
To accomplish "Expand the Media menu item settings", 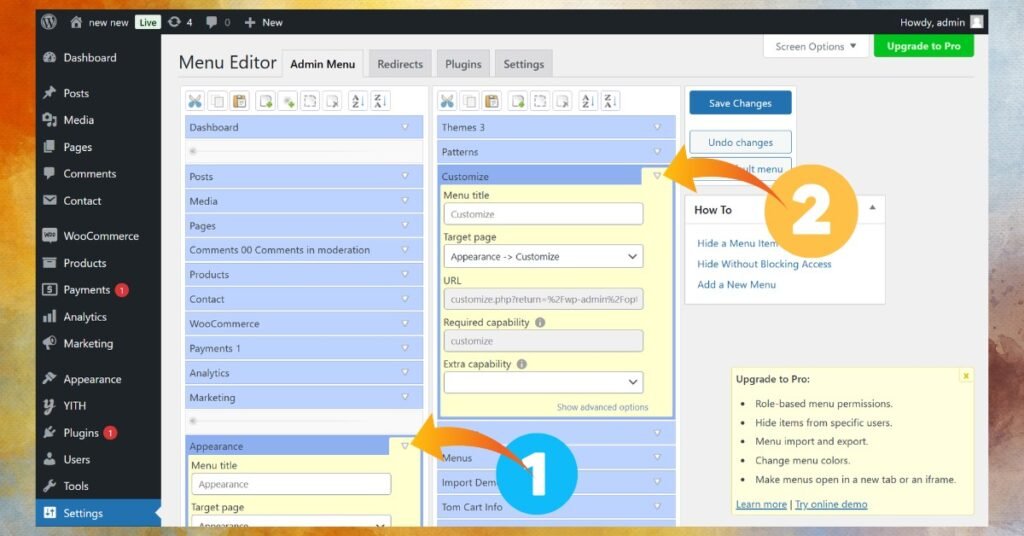I will pos(405,201).
